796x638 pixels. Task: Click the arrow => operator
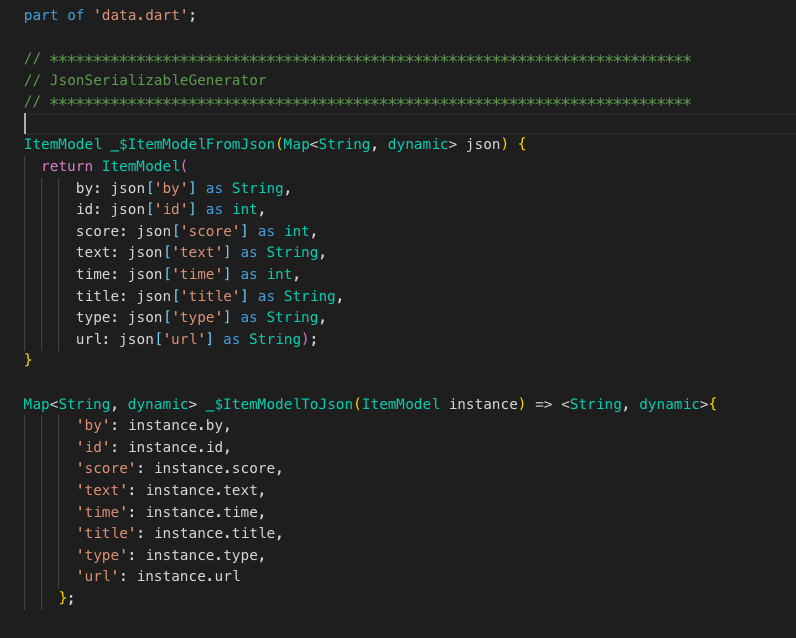pos(539,404)
